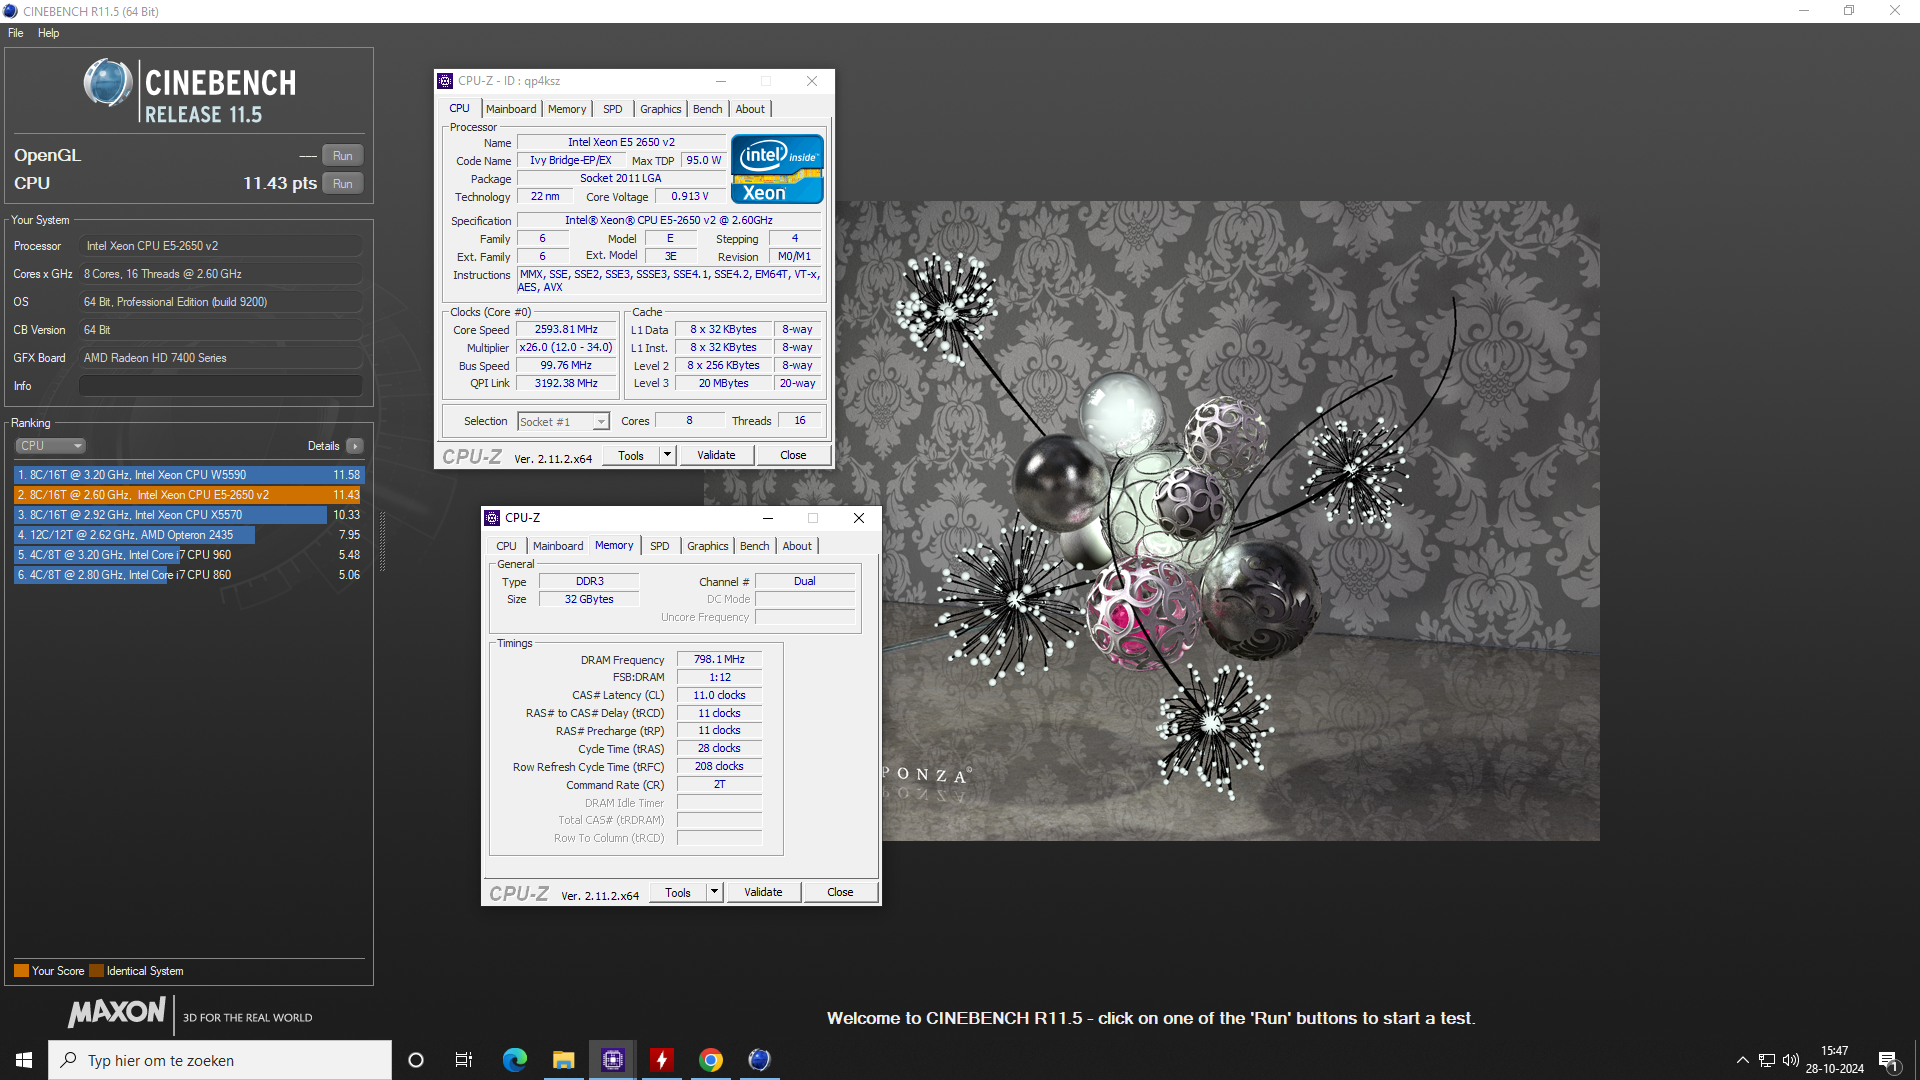Screen dimensions: 1920x1080
Task: Click the orange Your Score legend swatch
Action: [21, 971]
